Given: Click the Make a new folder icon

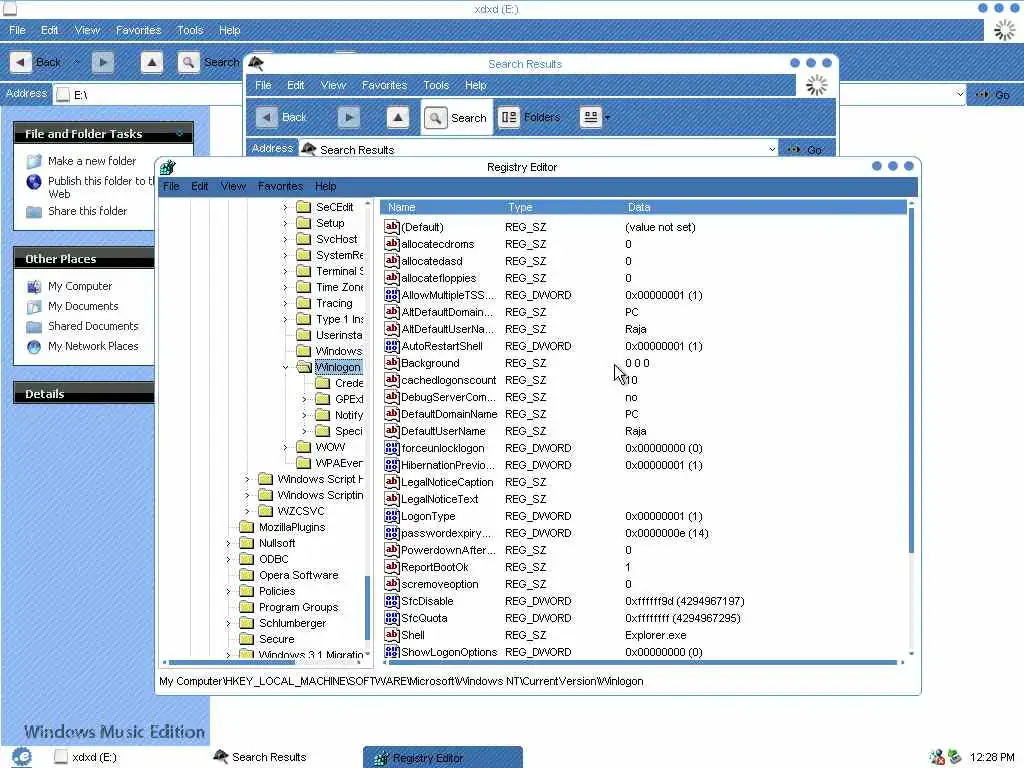Looking at the screenshot, I should click(x=34, y=161).
